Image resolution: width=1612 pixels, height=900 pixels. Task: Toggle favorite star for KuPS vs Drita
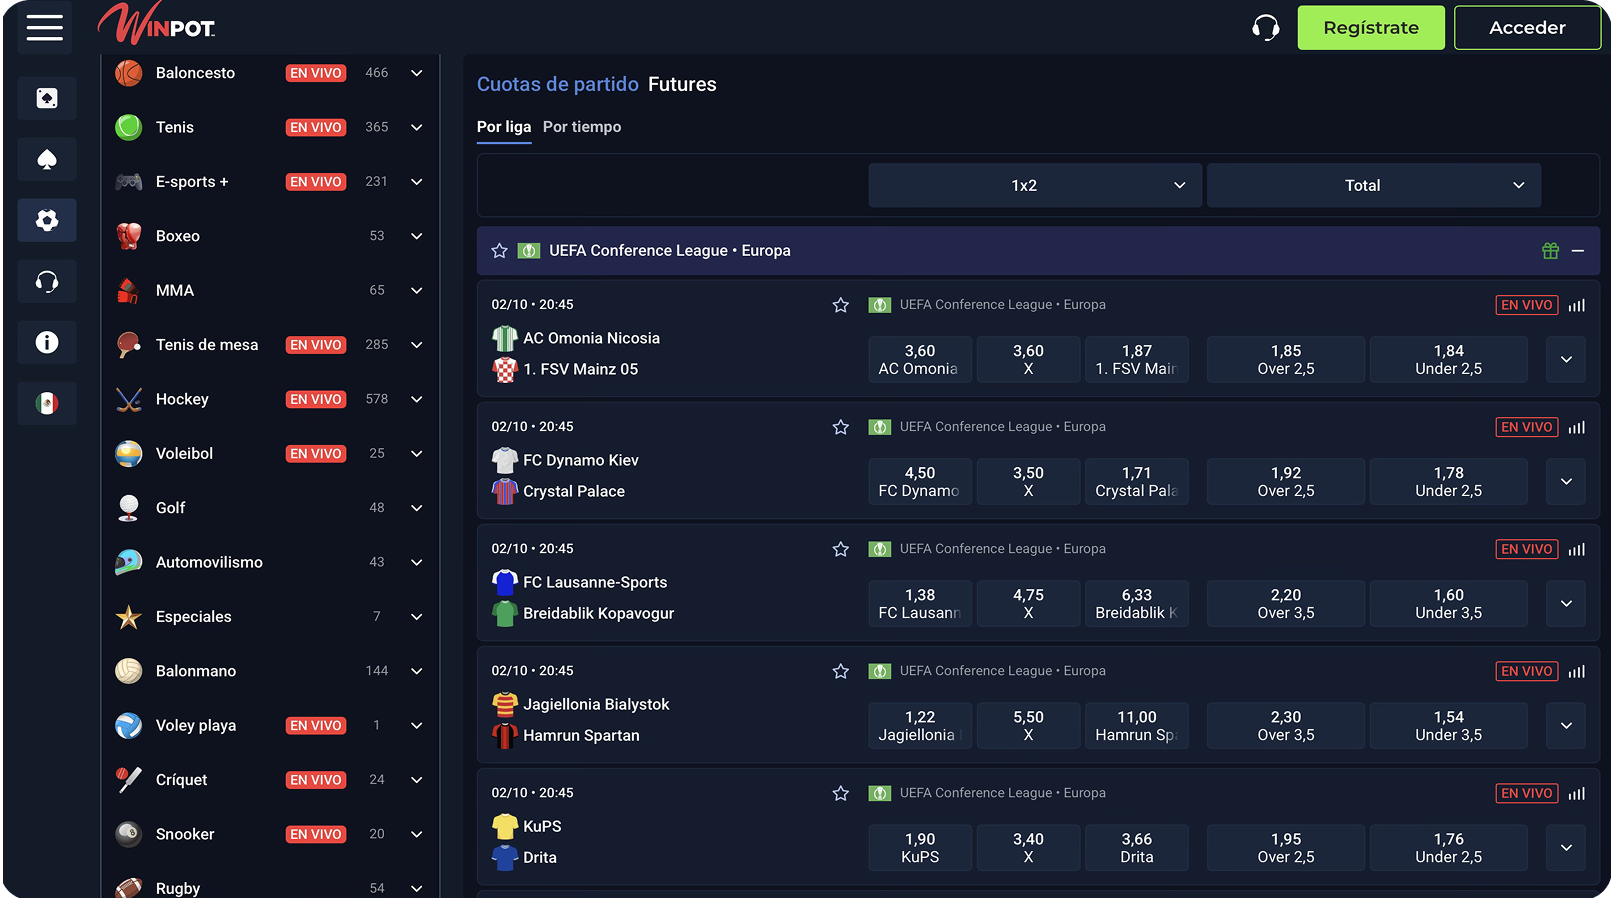click(x=840, y=793)
